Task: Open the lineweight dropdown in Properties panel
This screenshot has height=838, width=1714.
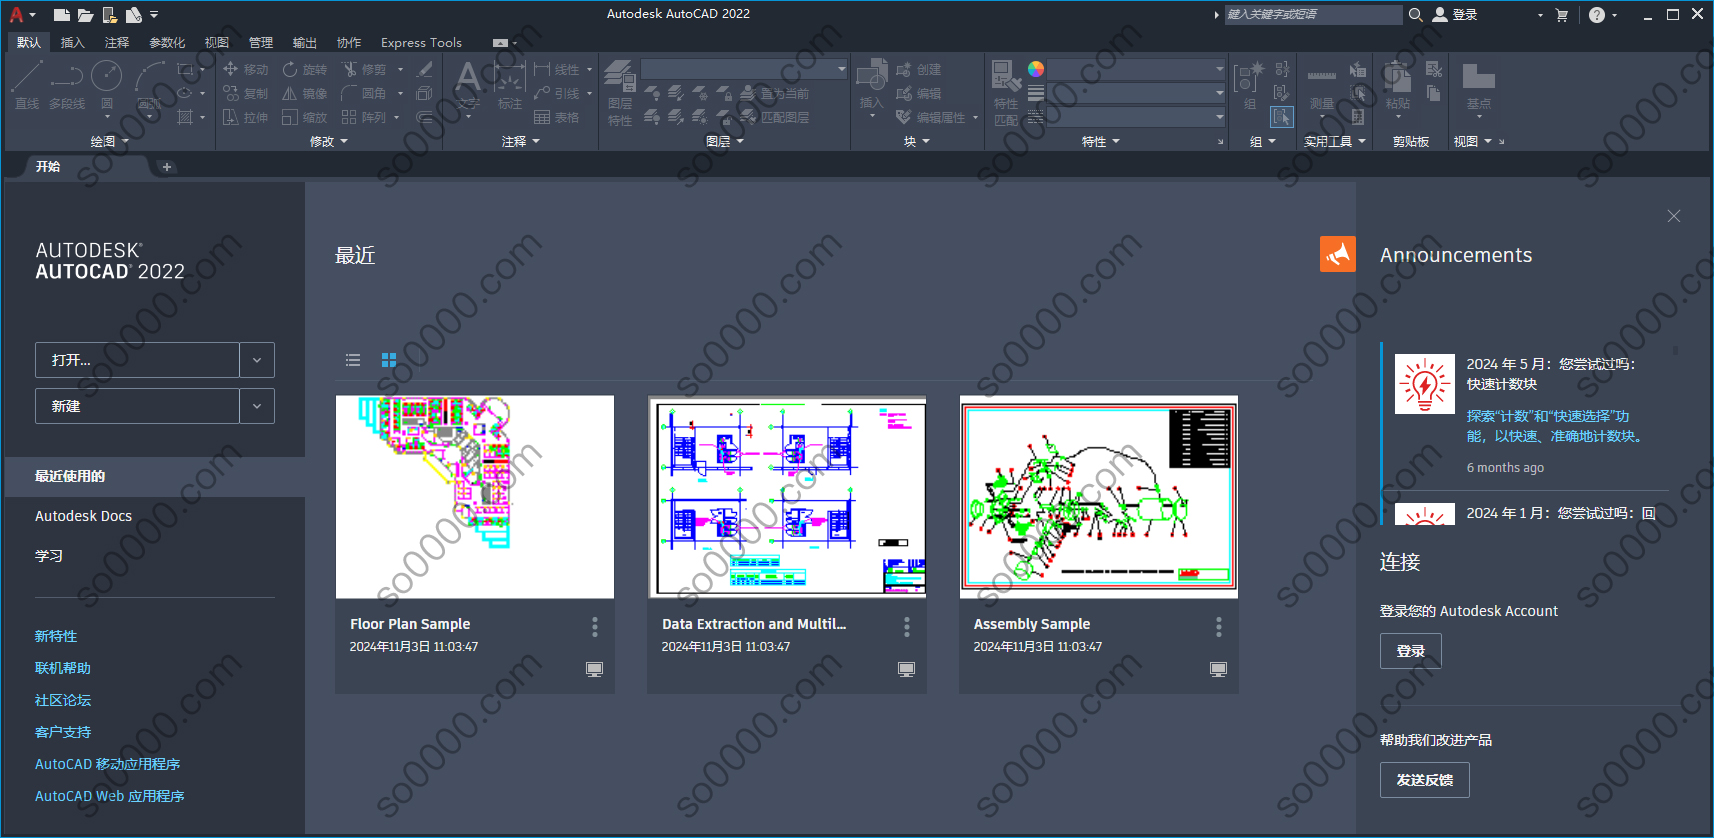Action: coord(1137,93)
